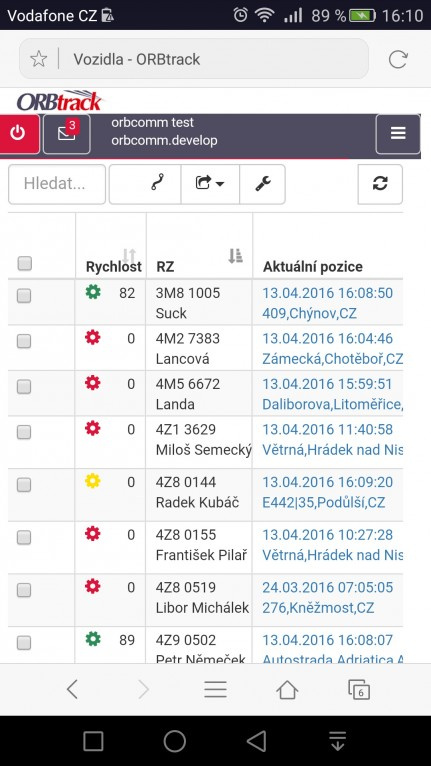Go to browser home page
431x766 pixels.
[287, 690]
